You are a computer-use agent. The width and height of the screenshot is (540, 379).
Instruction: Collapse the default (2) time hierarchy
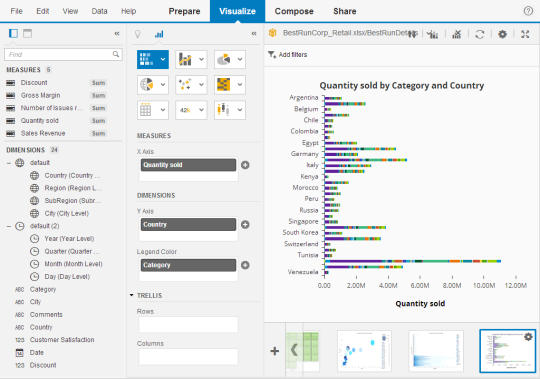coord(9,226)
